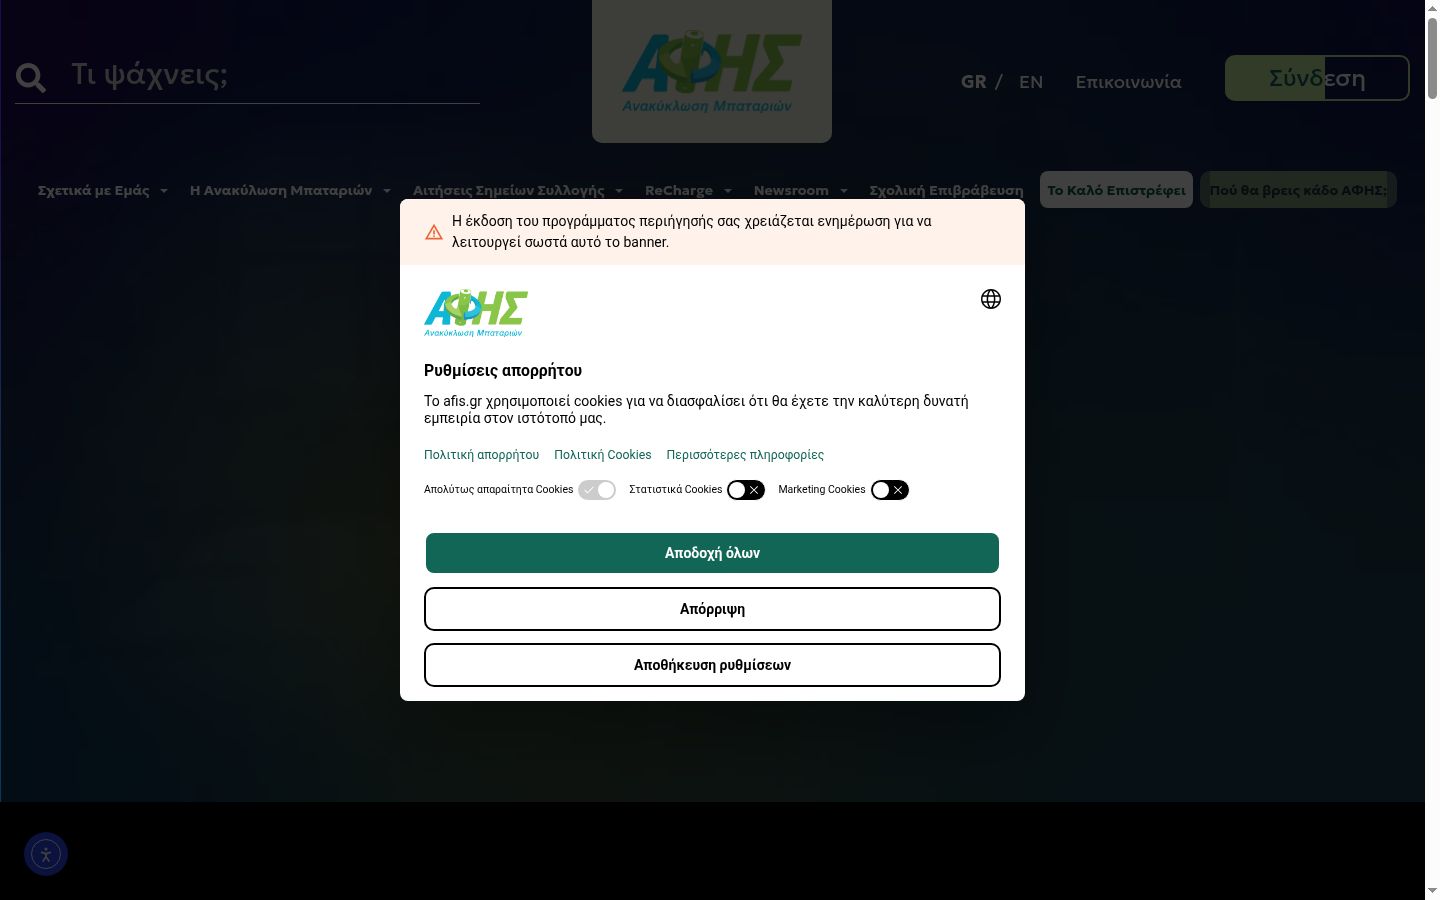Expand Σχετικά με Εμάς menu arrow
The width and height of the screenshot is (1440, 900).
pos(164,191)
